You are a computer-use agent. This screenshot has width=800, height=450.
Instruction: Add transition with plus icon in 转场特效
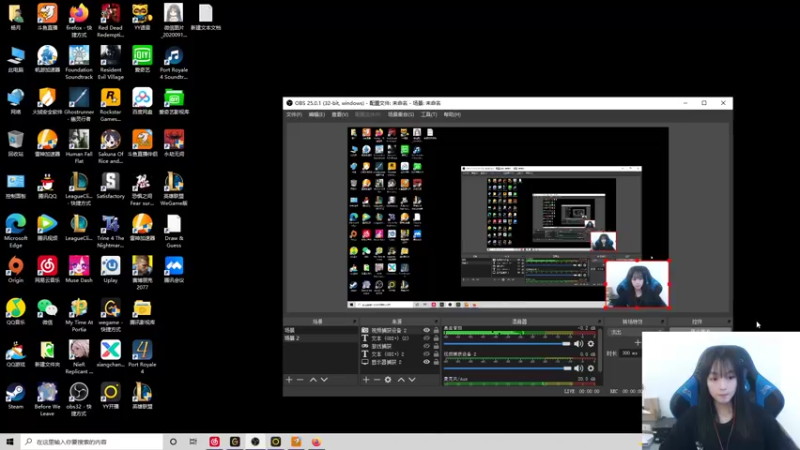click(x=637, y=343)
